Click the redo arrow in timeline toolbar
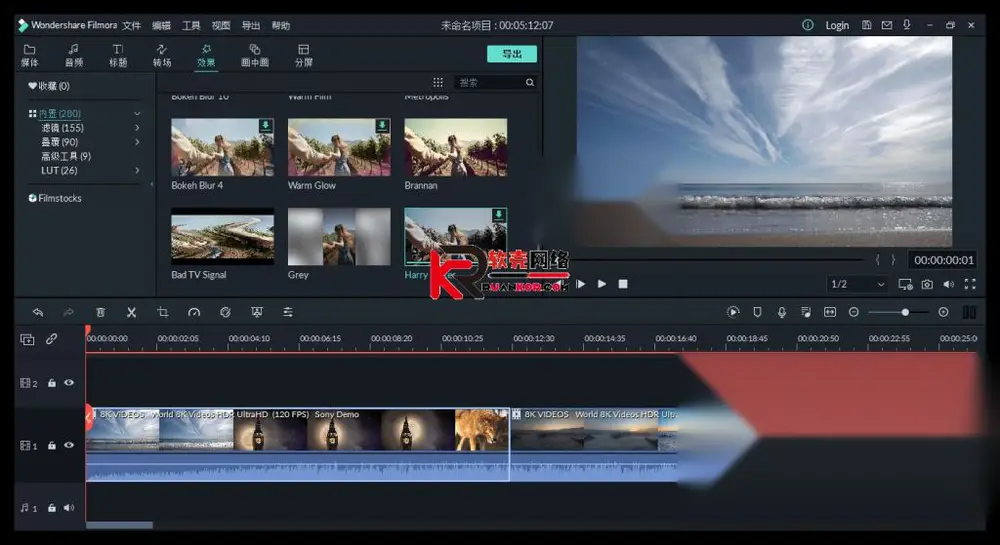The height and width of the screenshot is (545, 1000). [68, 312]
